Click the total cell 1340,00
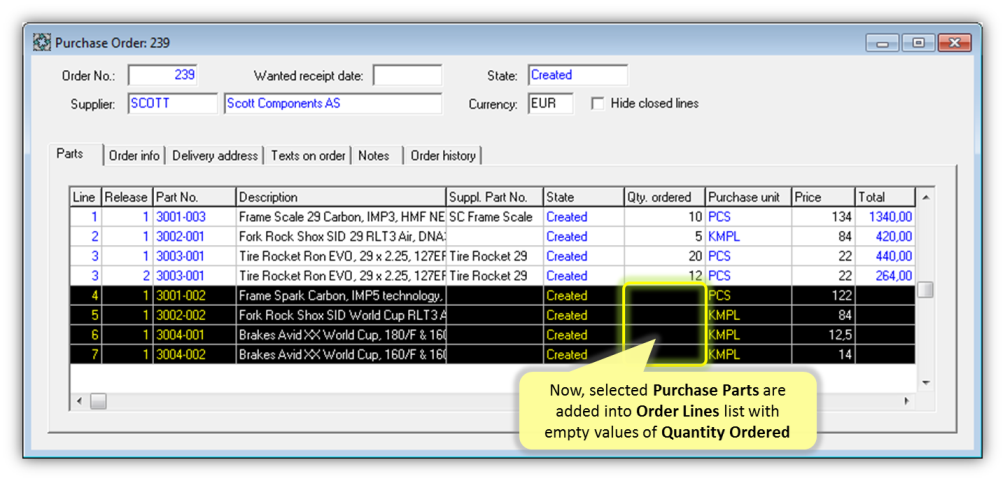The width and height of the screenshot is (1005, 481). 885,217
